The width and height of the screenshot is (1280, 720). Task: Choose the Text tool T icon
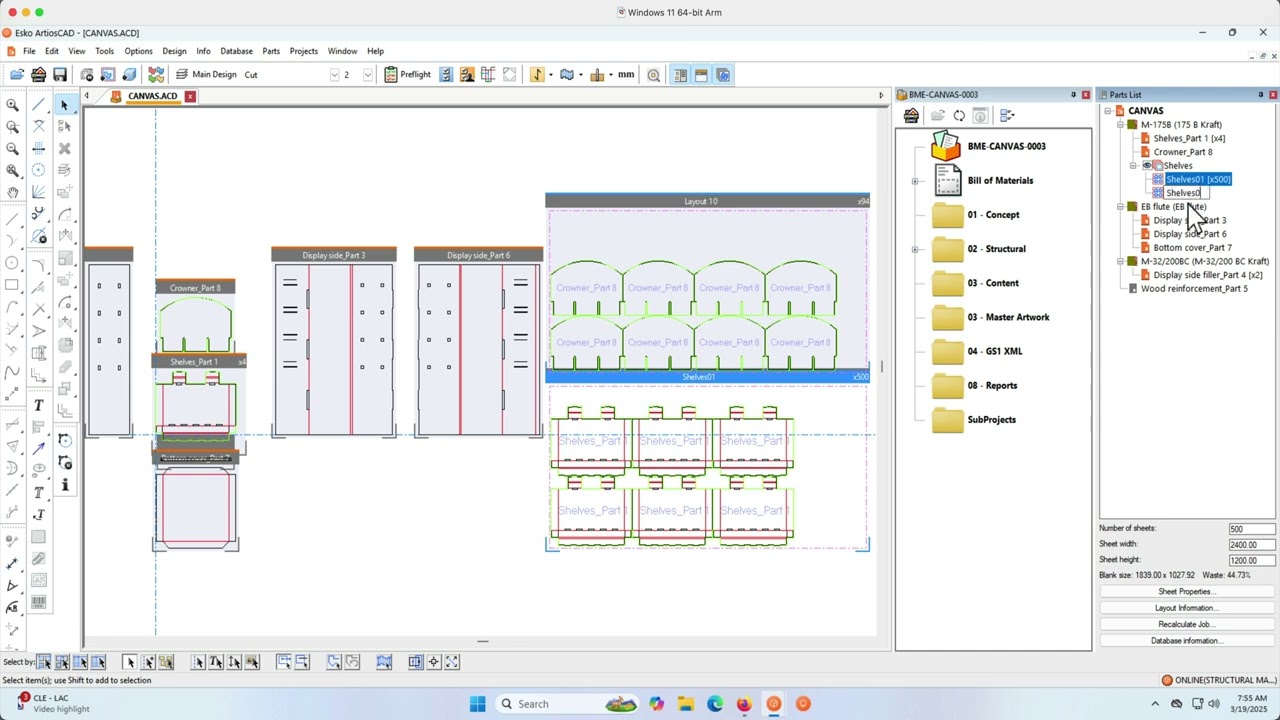(39, 405)
